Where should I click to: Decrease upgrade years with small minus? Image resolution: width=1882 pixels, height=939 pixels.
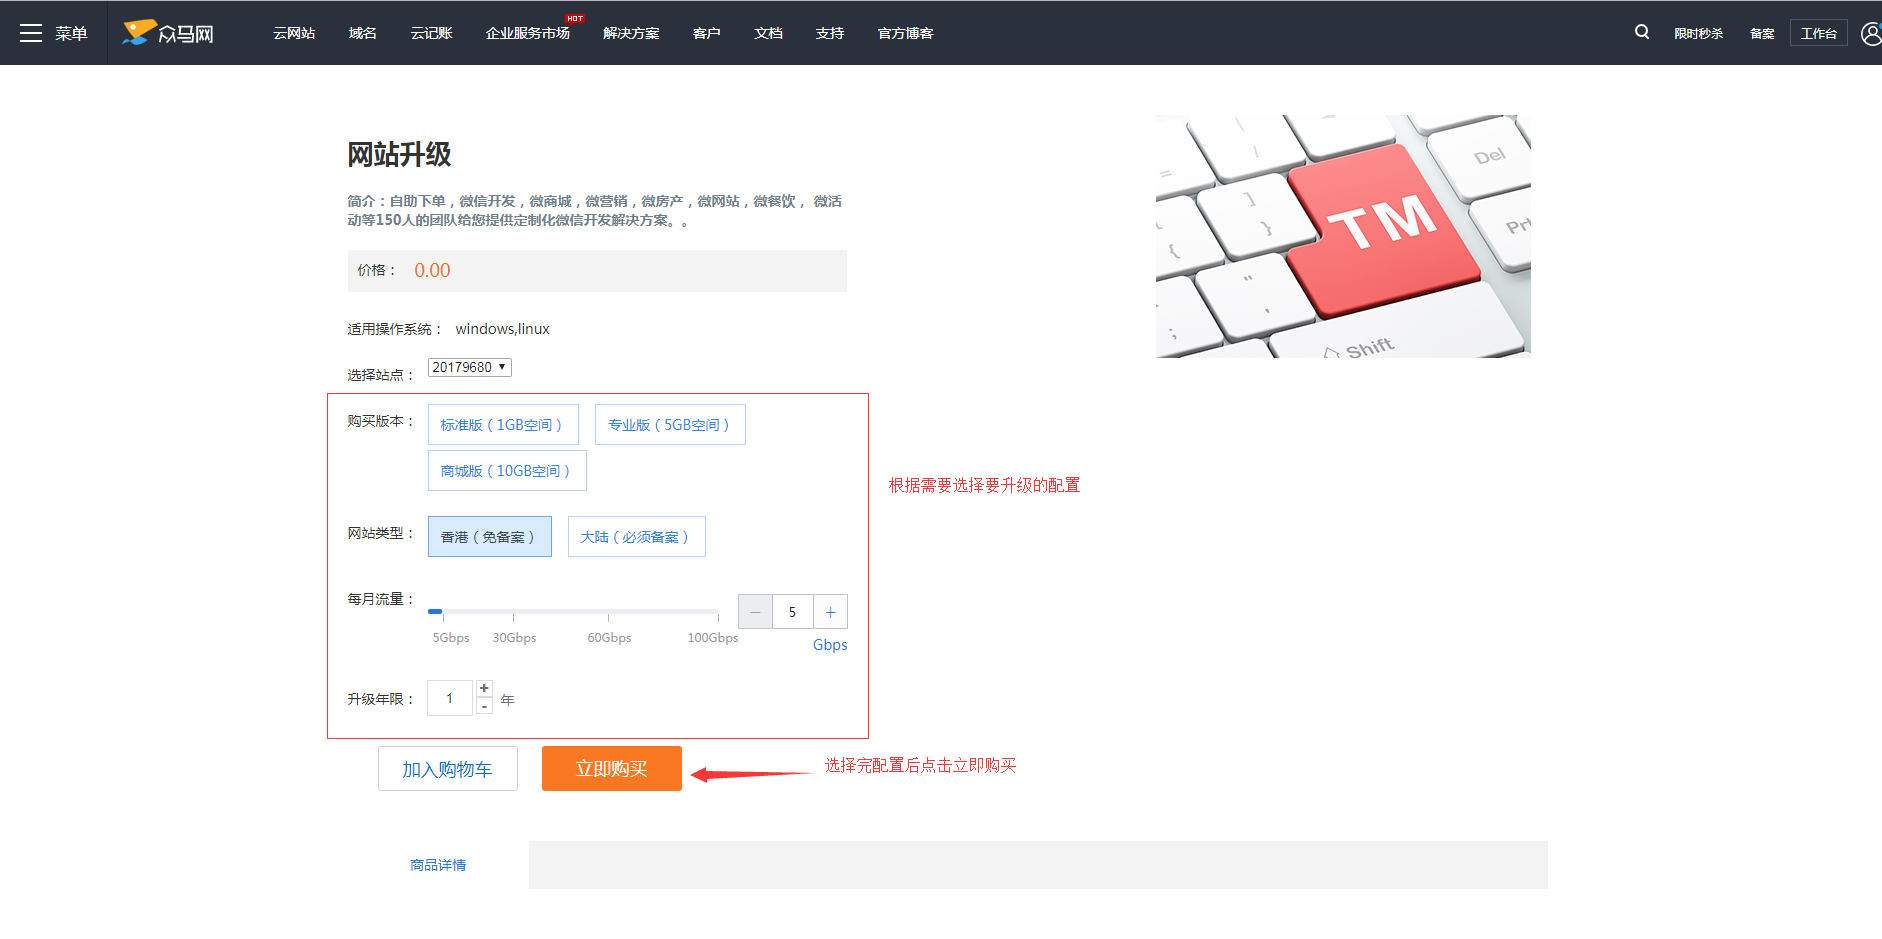[x=484, y=706]
